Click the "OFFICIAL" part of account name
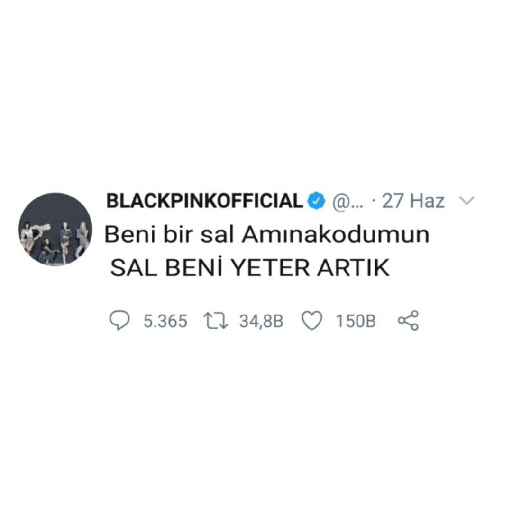Screen dimensions: 512x512 [260, 201]
